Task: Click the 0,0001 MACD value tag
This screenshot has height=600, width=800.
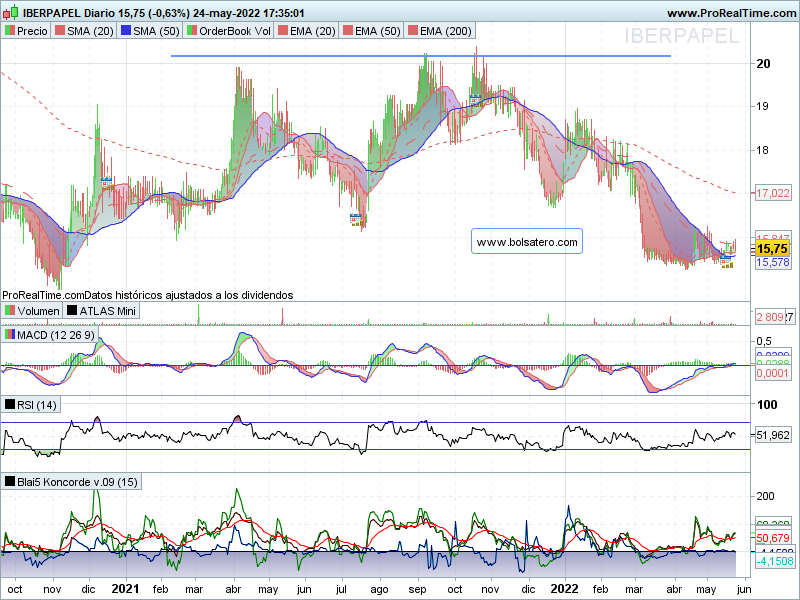Action: point(772,373)
